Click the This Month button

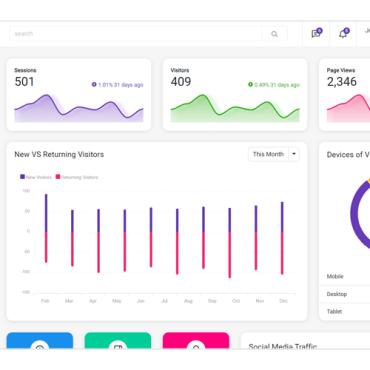[268, 154]
